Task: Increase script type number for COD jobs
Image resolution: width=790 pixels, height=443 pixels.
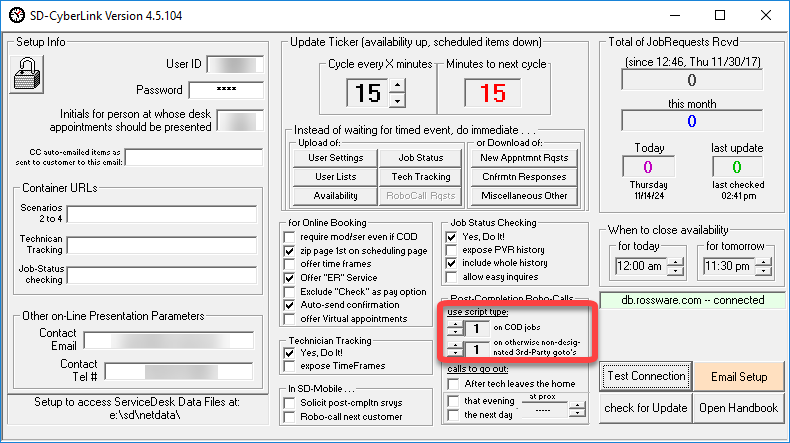Action: point(455,323)
